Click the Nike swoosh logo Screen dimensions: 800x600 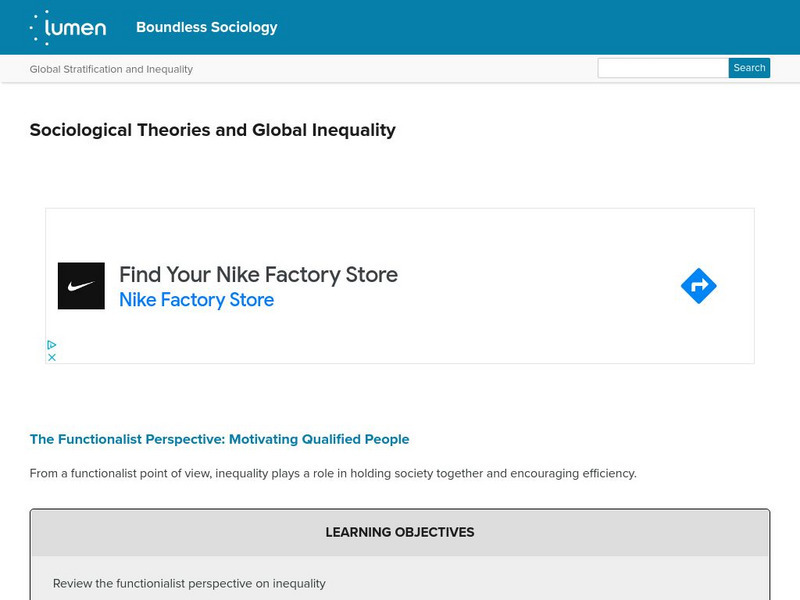point(80,284)
